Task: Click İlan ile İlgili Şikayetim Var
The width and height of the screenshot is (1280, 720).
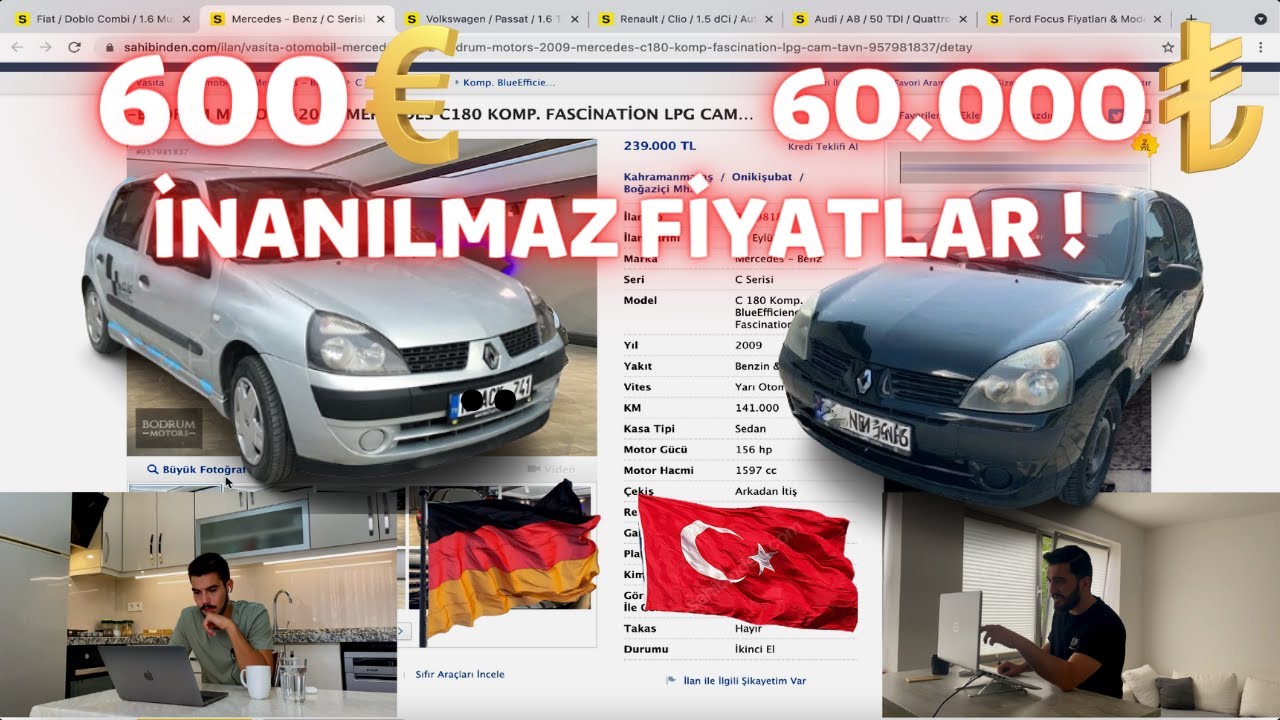Action: [x=744, y=681]
